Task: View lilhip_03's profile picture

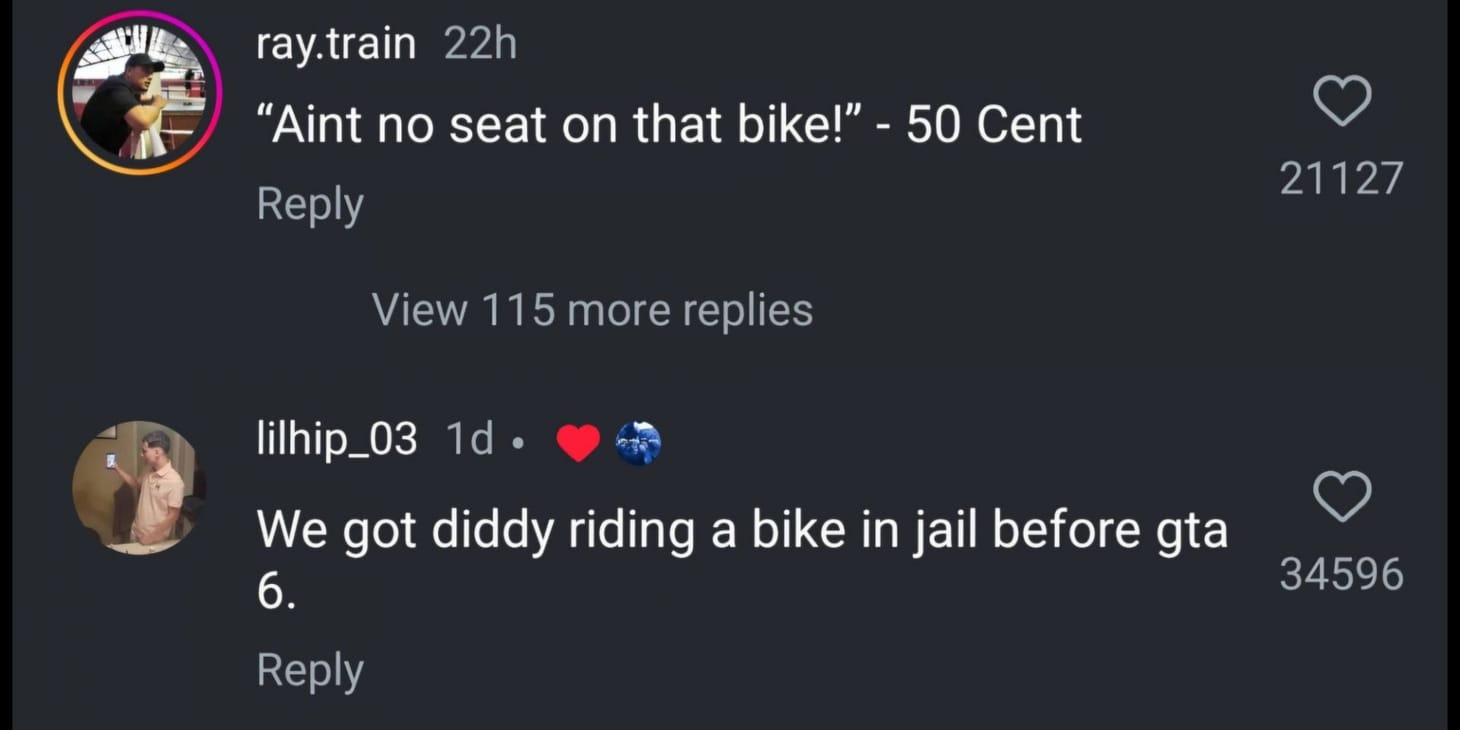Action: pyautogui.click(x=138, y=487)
